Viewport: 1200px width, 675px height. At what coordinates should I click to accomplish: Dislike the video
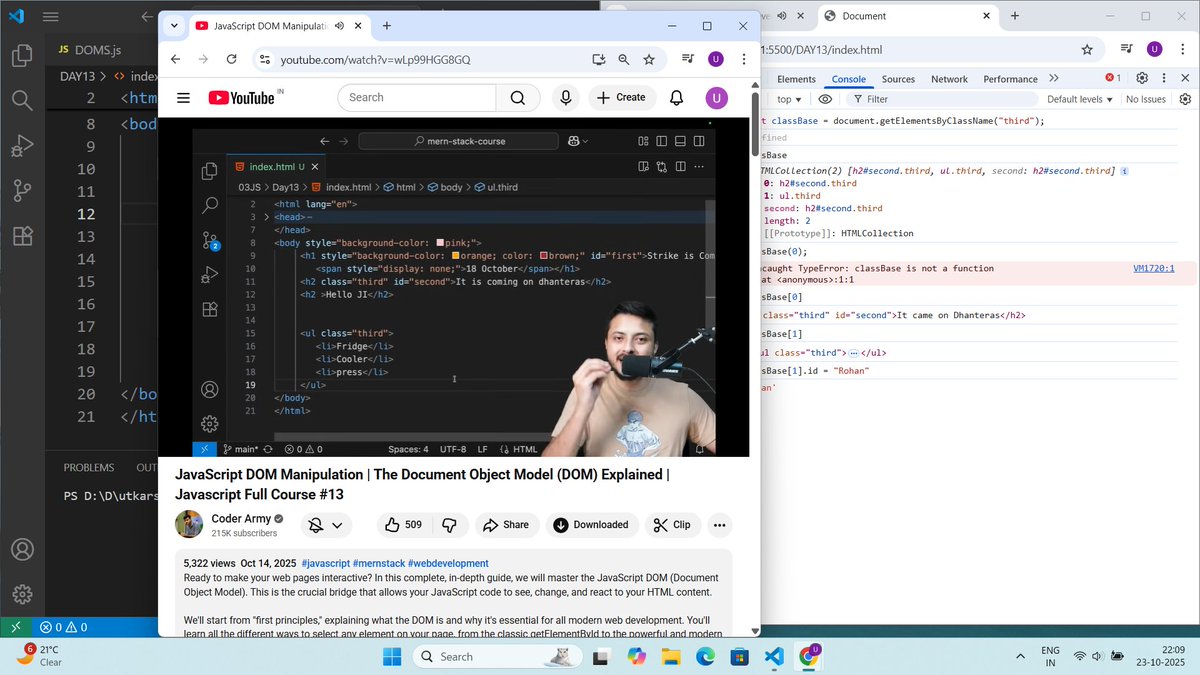450,524
